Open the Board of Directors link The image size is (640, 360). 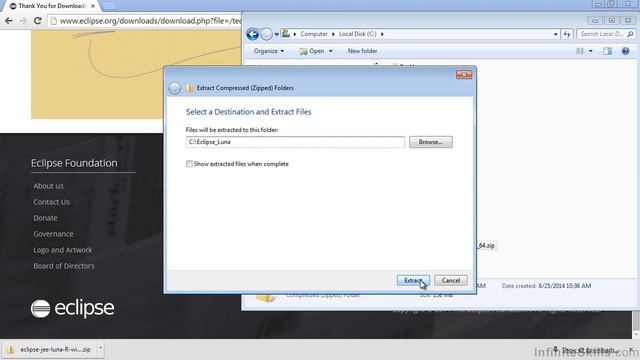64,266
